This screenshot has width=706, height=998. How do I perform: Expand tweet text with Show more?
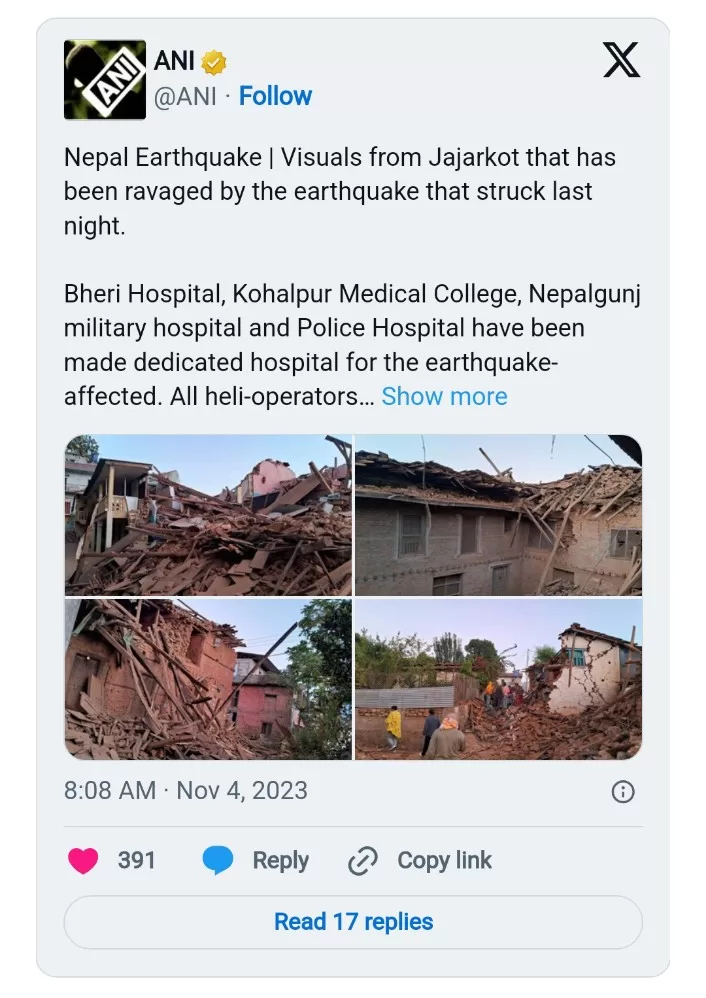pyautogui.click(x=444, y=396)
